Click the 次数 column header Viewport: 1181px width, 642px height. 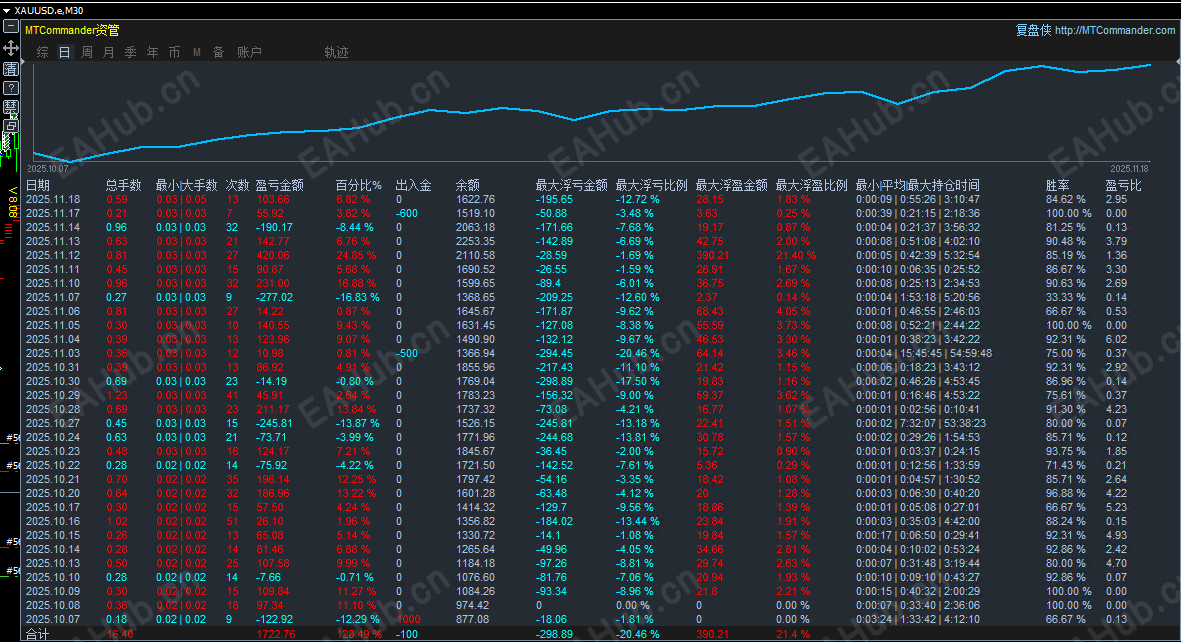tap(237, 185)
